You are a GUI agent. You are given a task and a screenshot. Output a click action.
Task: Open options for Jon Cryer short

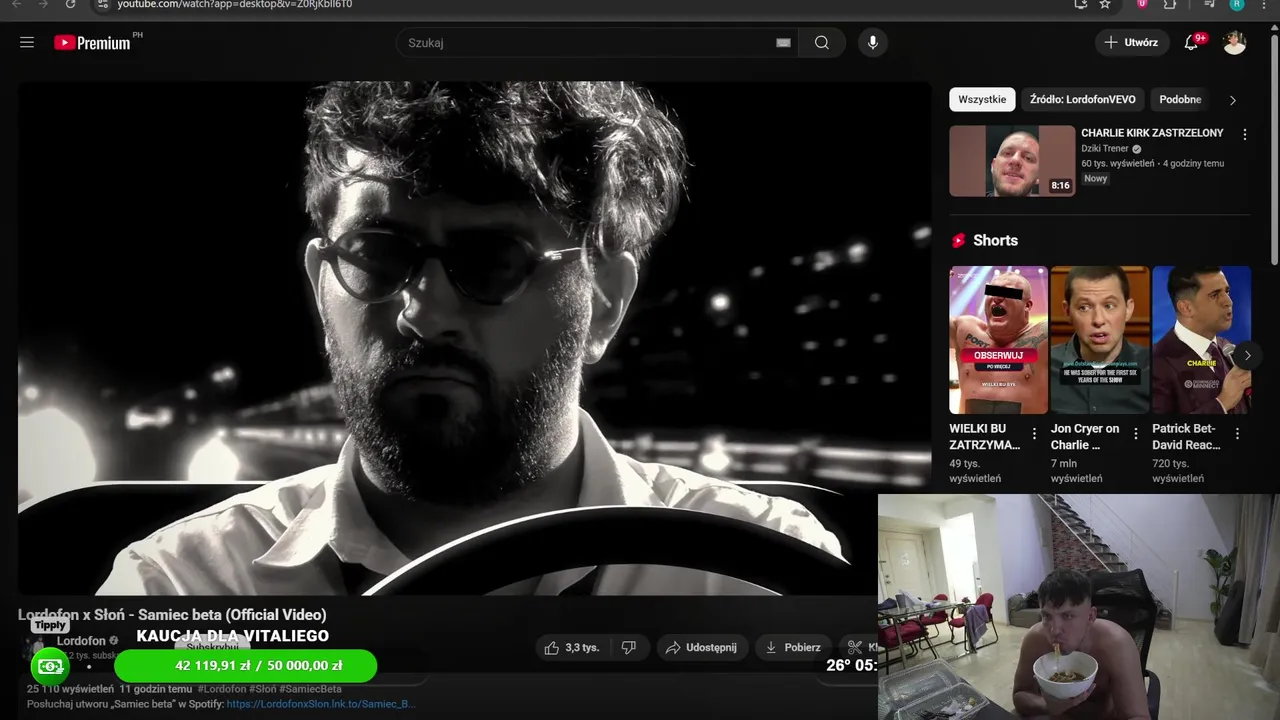tap(1136, 434)
